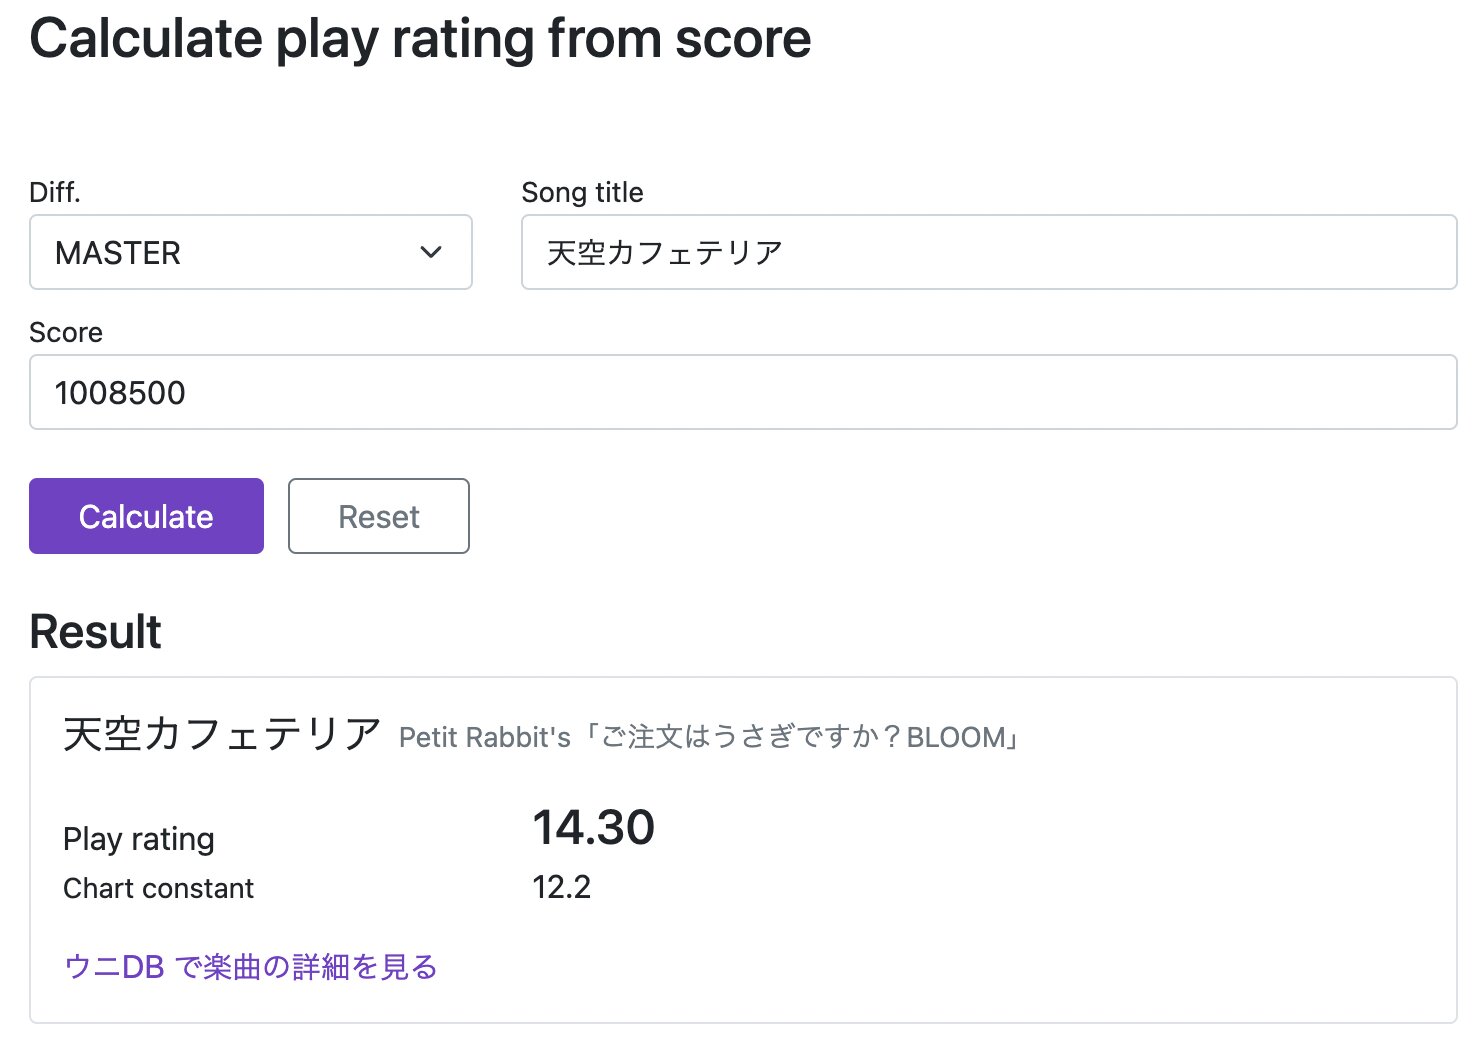Click the Song title input field
This screenshot has height=1042, width=1472.
pos(989,252)
